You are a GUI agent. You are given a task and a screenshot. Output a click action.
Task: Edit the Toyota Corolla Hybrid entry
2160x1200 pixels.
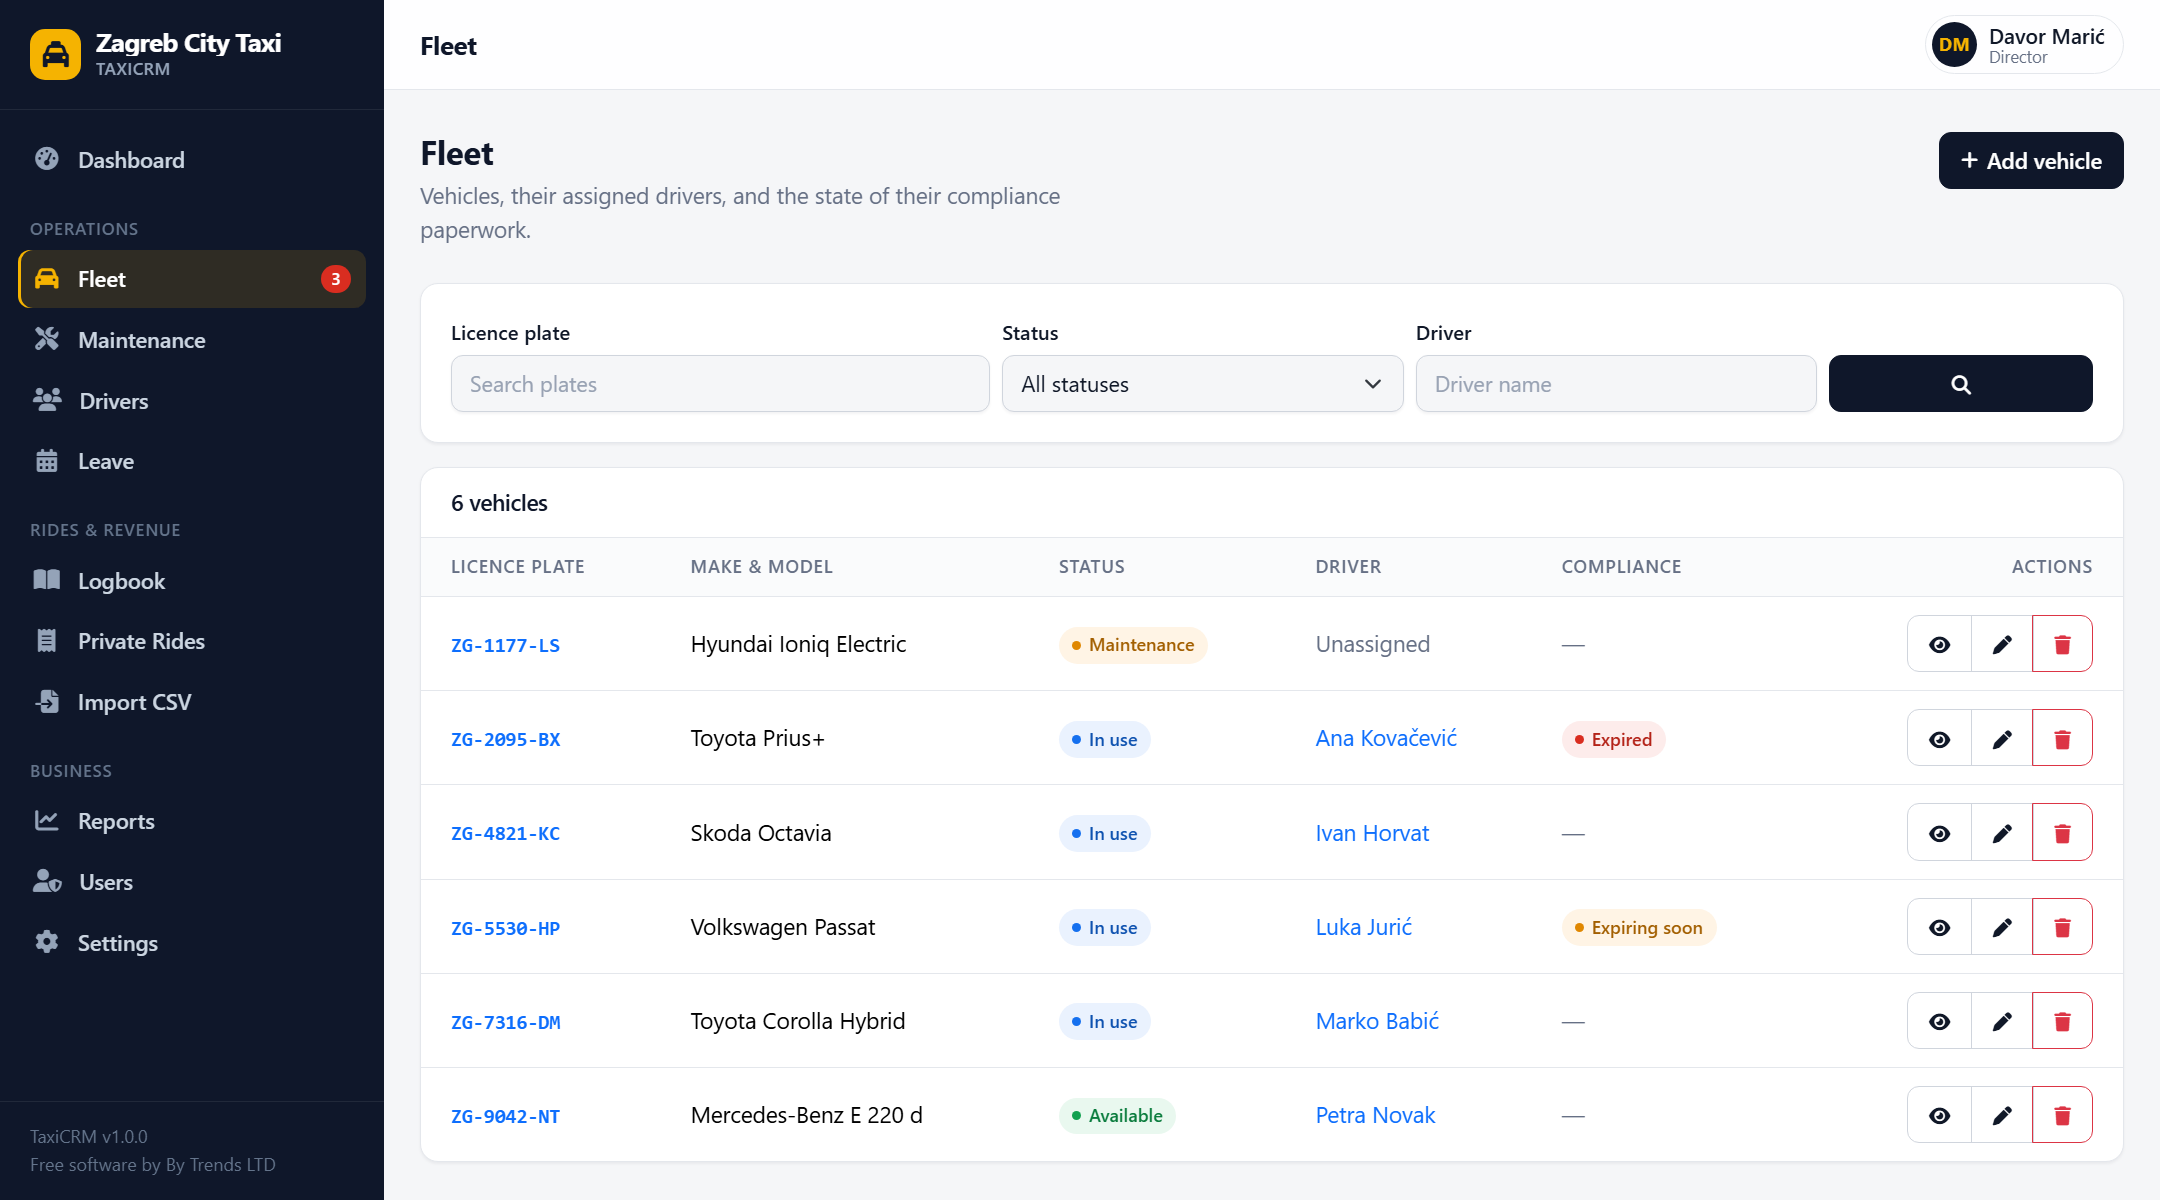click(x=2001, y=1021)
